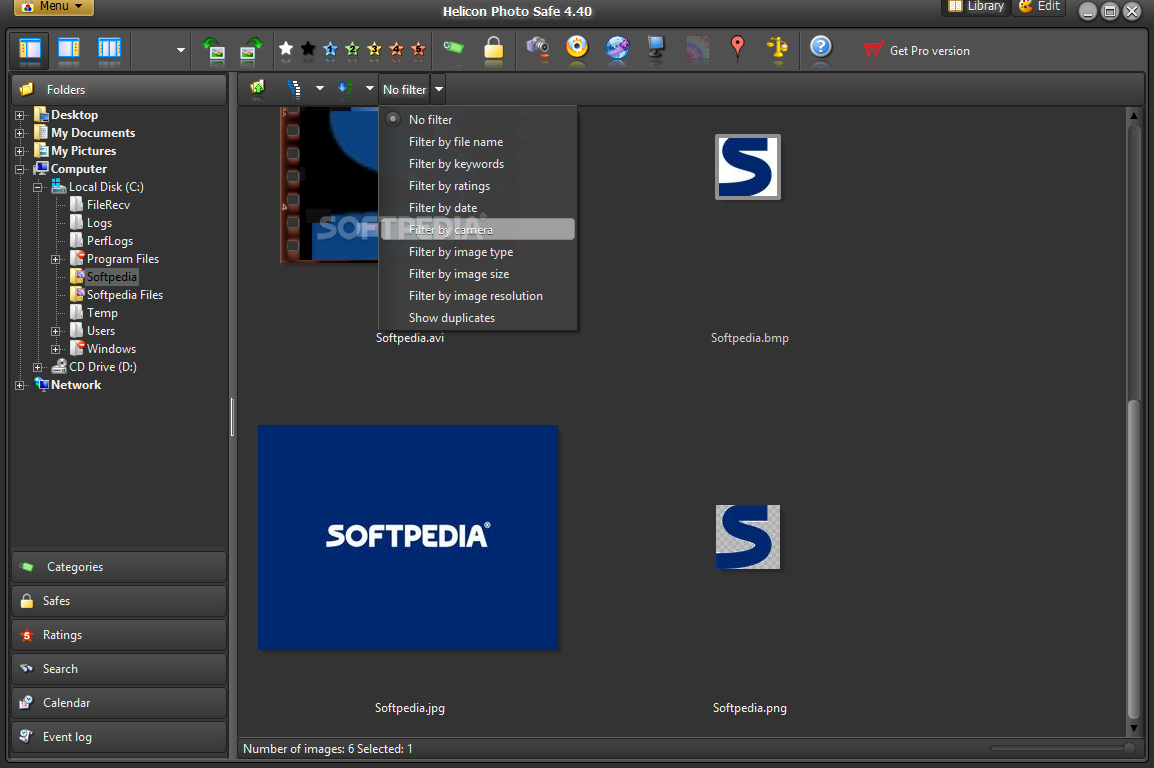This screenshot has width=1154, height=768.
Task: Rotate image left with green arrow icon
Action: [x=213, y=49]
